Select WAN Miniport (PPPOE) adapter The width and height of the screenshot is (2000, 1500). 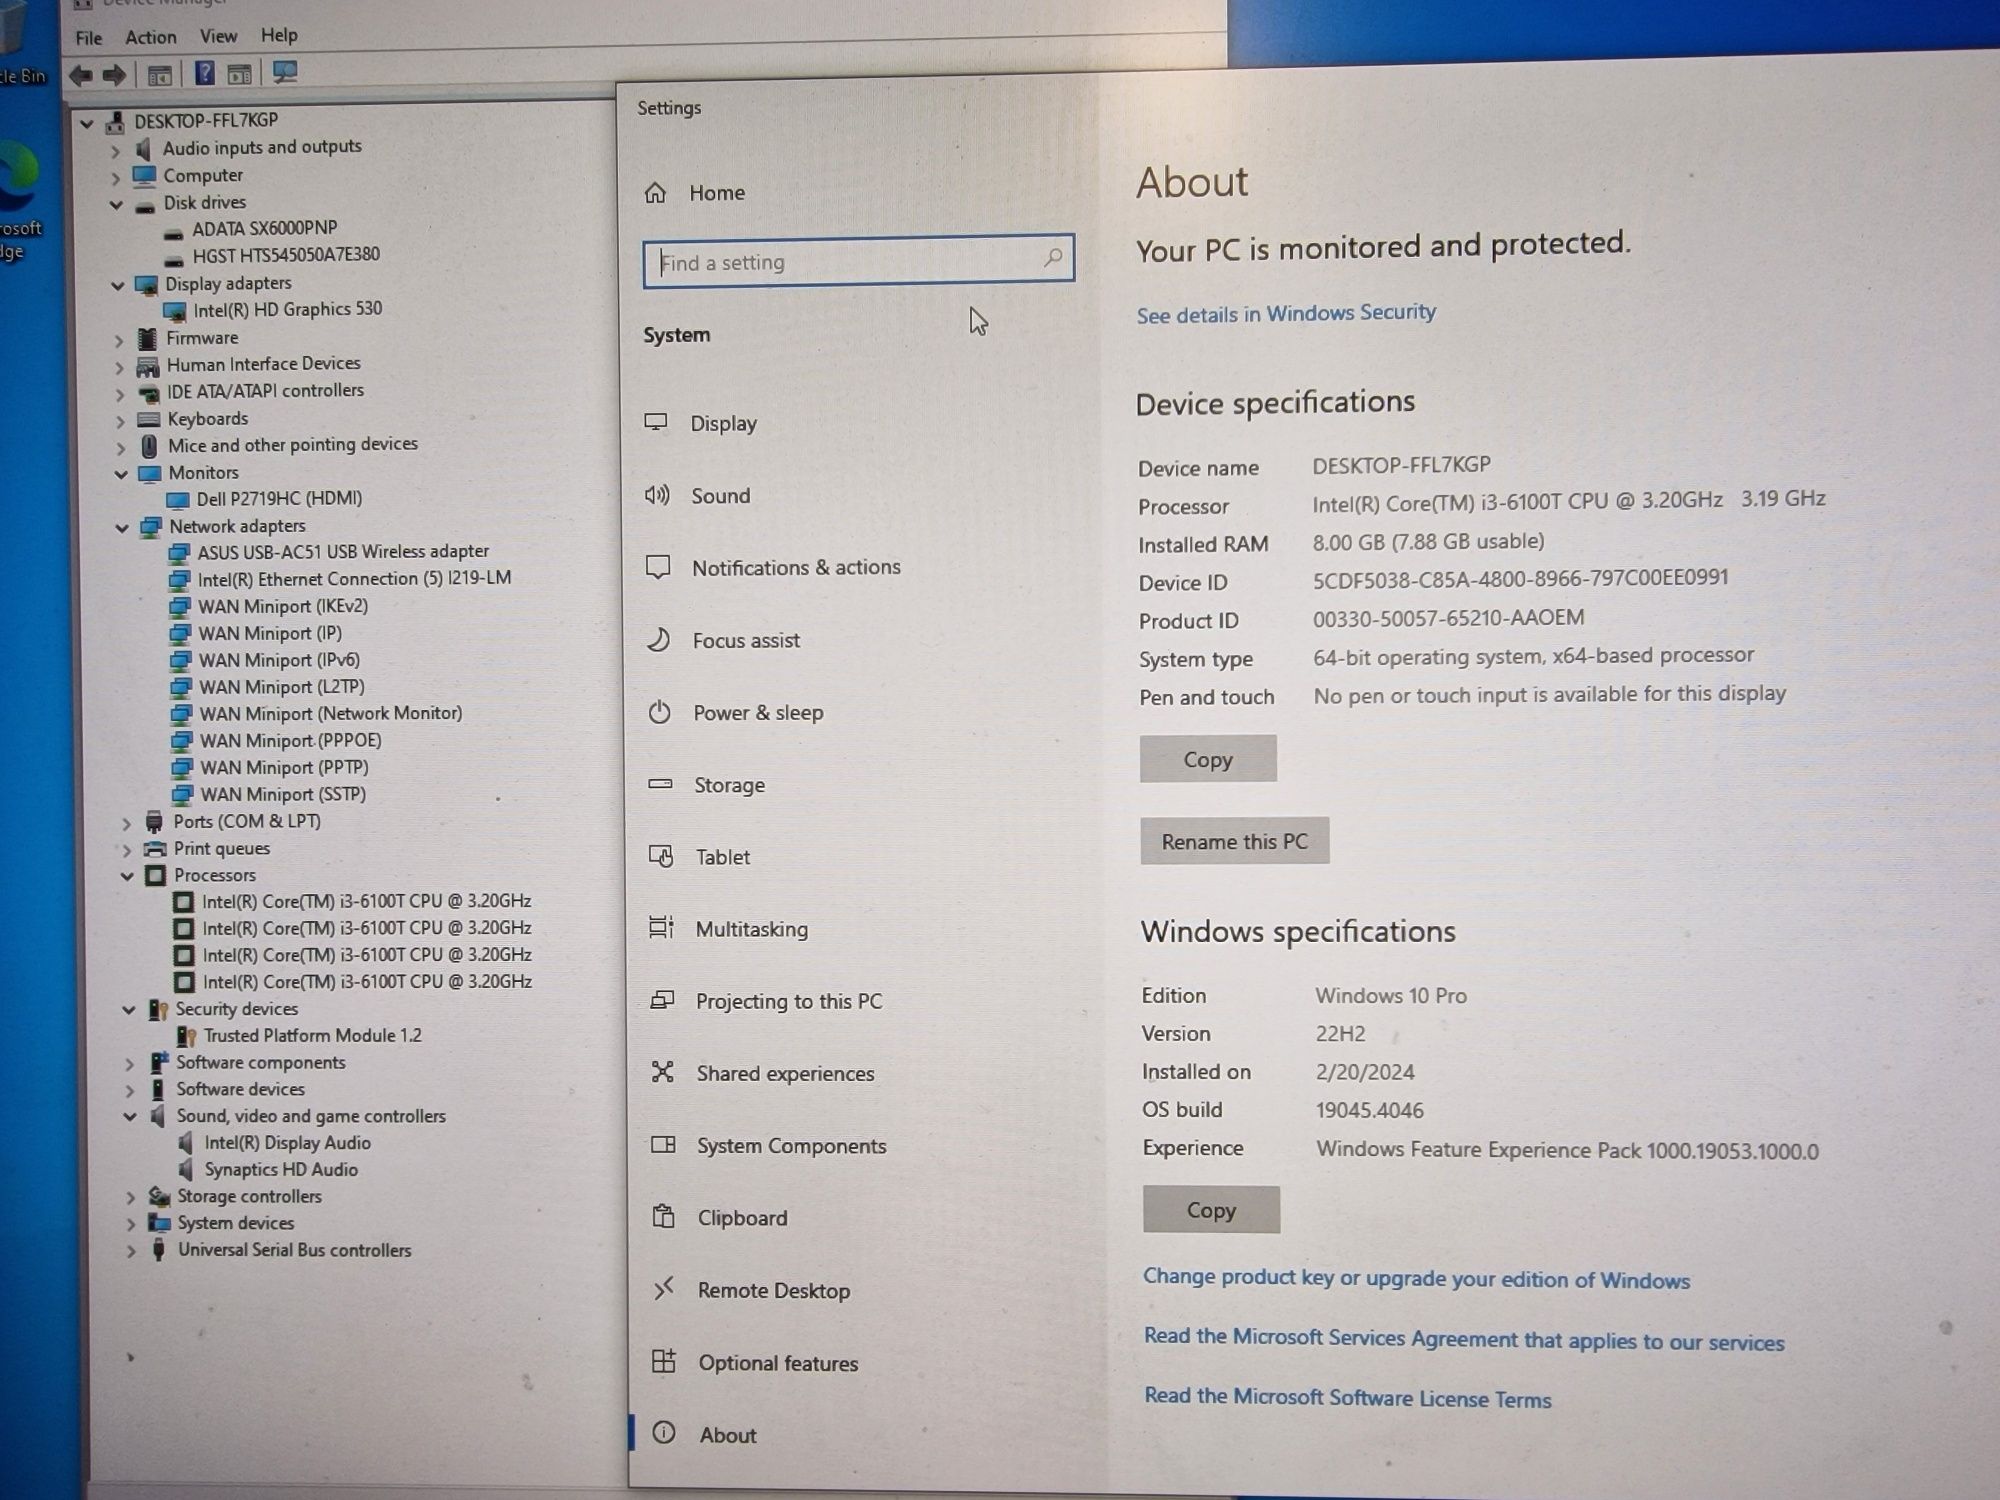pos(290,741)
